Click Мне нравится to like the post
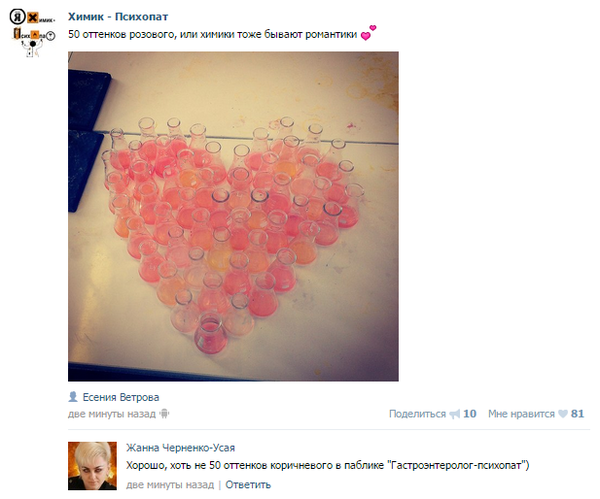This screenshot has width=600, height=499. (x=521, y=414)
